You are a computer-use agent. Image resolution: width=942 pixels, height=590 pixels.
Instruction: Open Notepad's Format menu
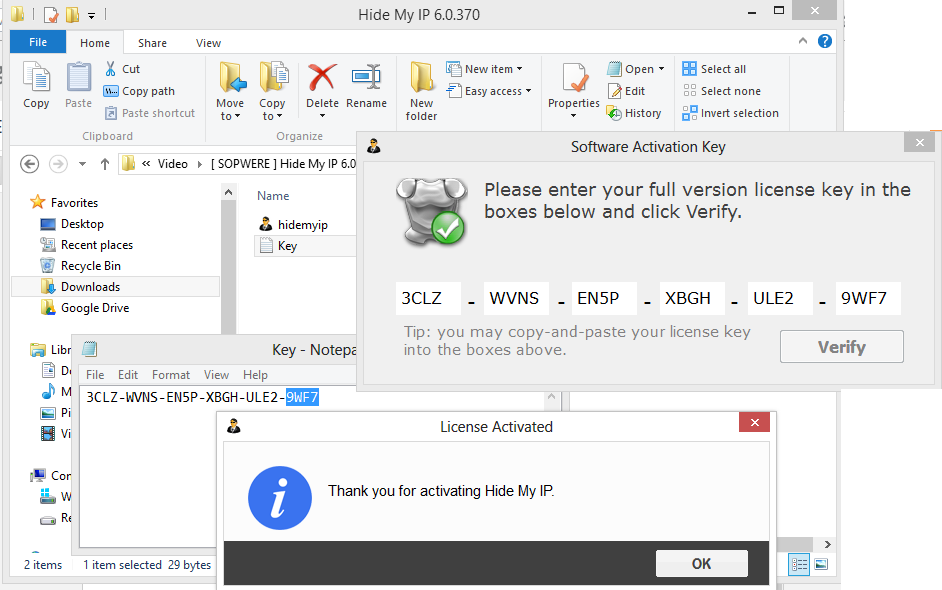(x=171, y=375)
